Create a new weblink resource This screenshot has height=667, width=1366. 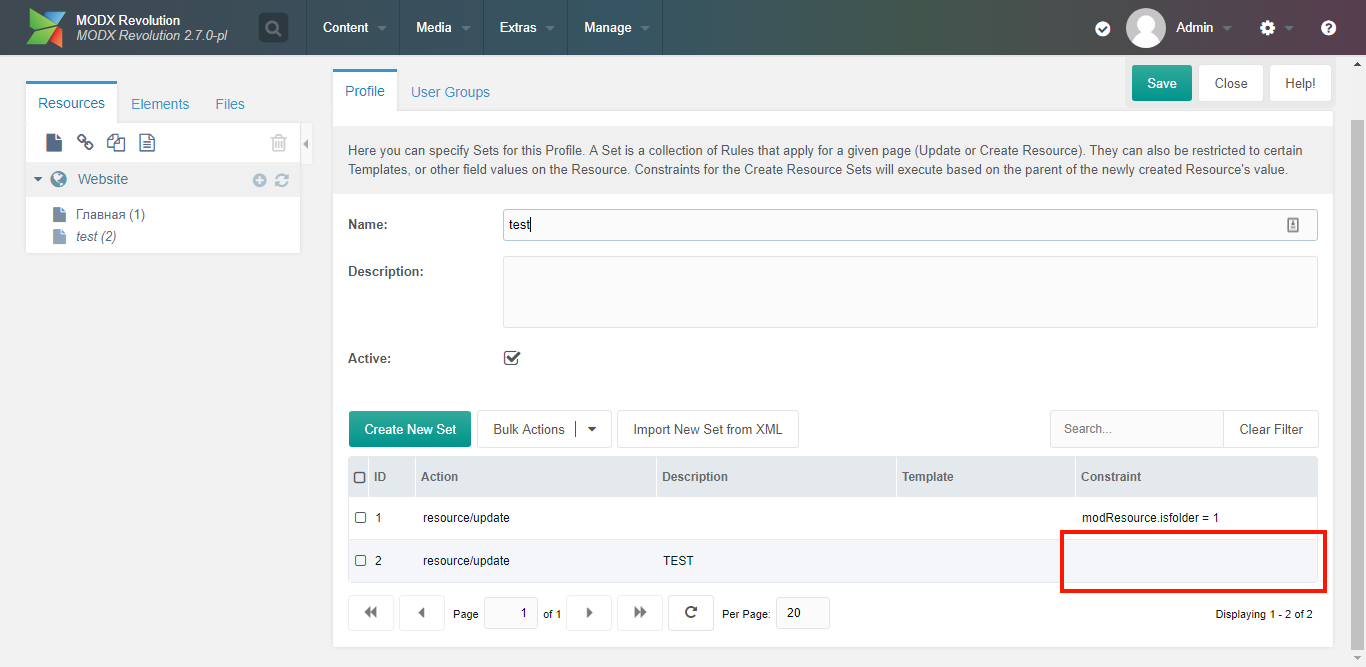point(85,142)
